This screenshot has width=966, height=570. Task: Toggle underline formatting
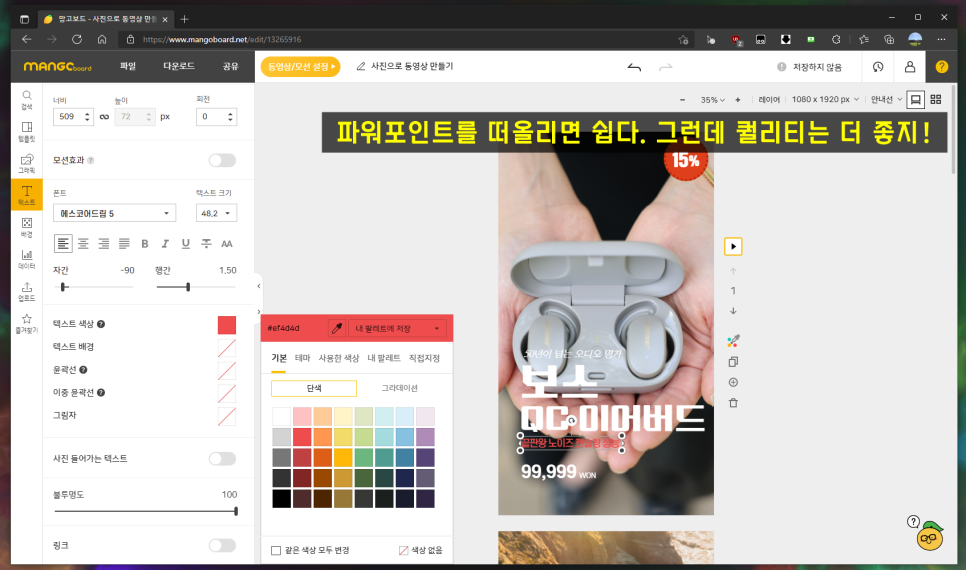click(x=185, y=243)
